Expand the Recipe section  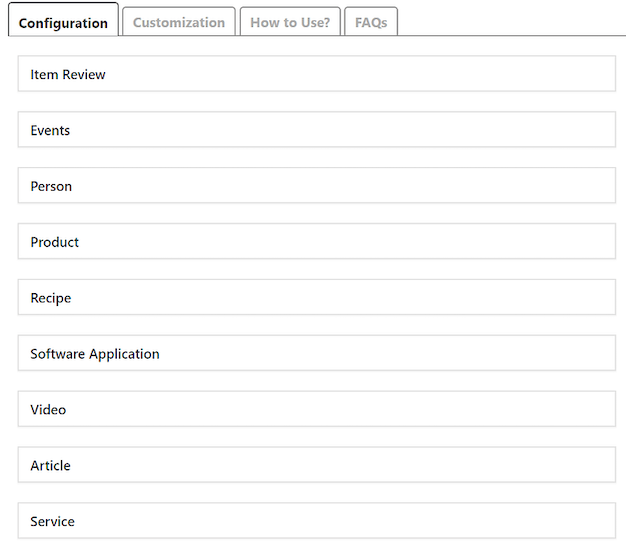click(317, 297)
